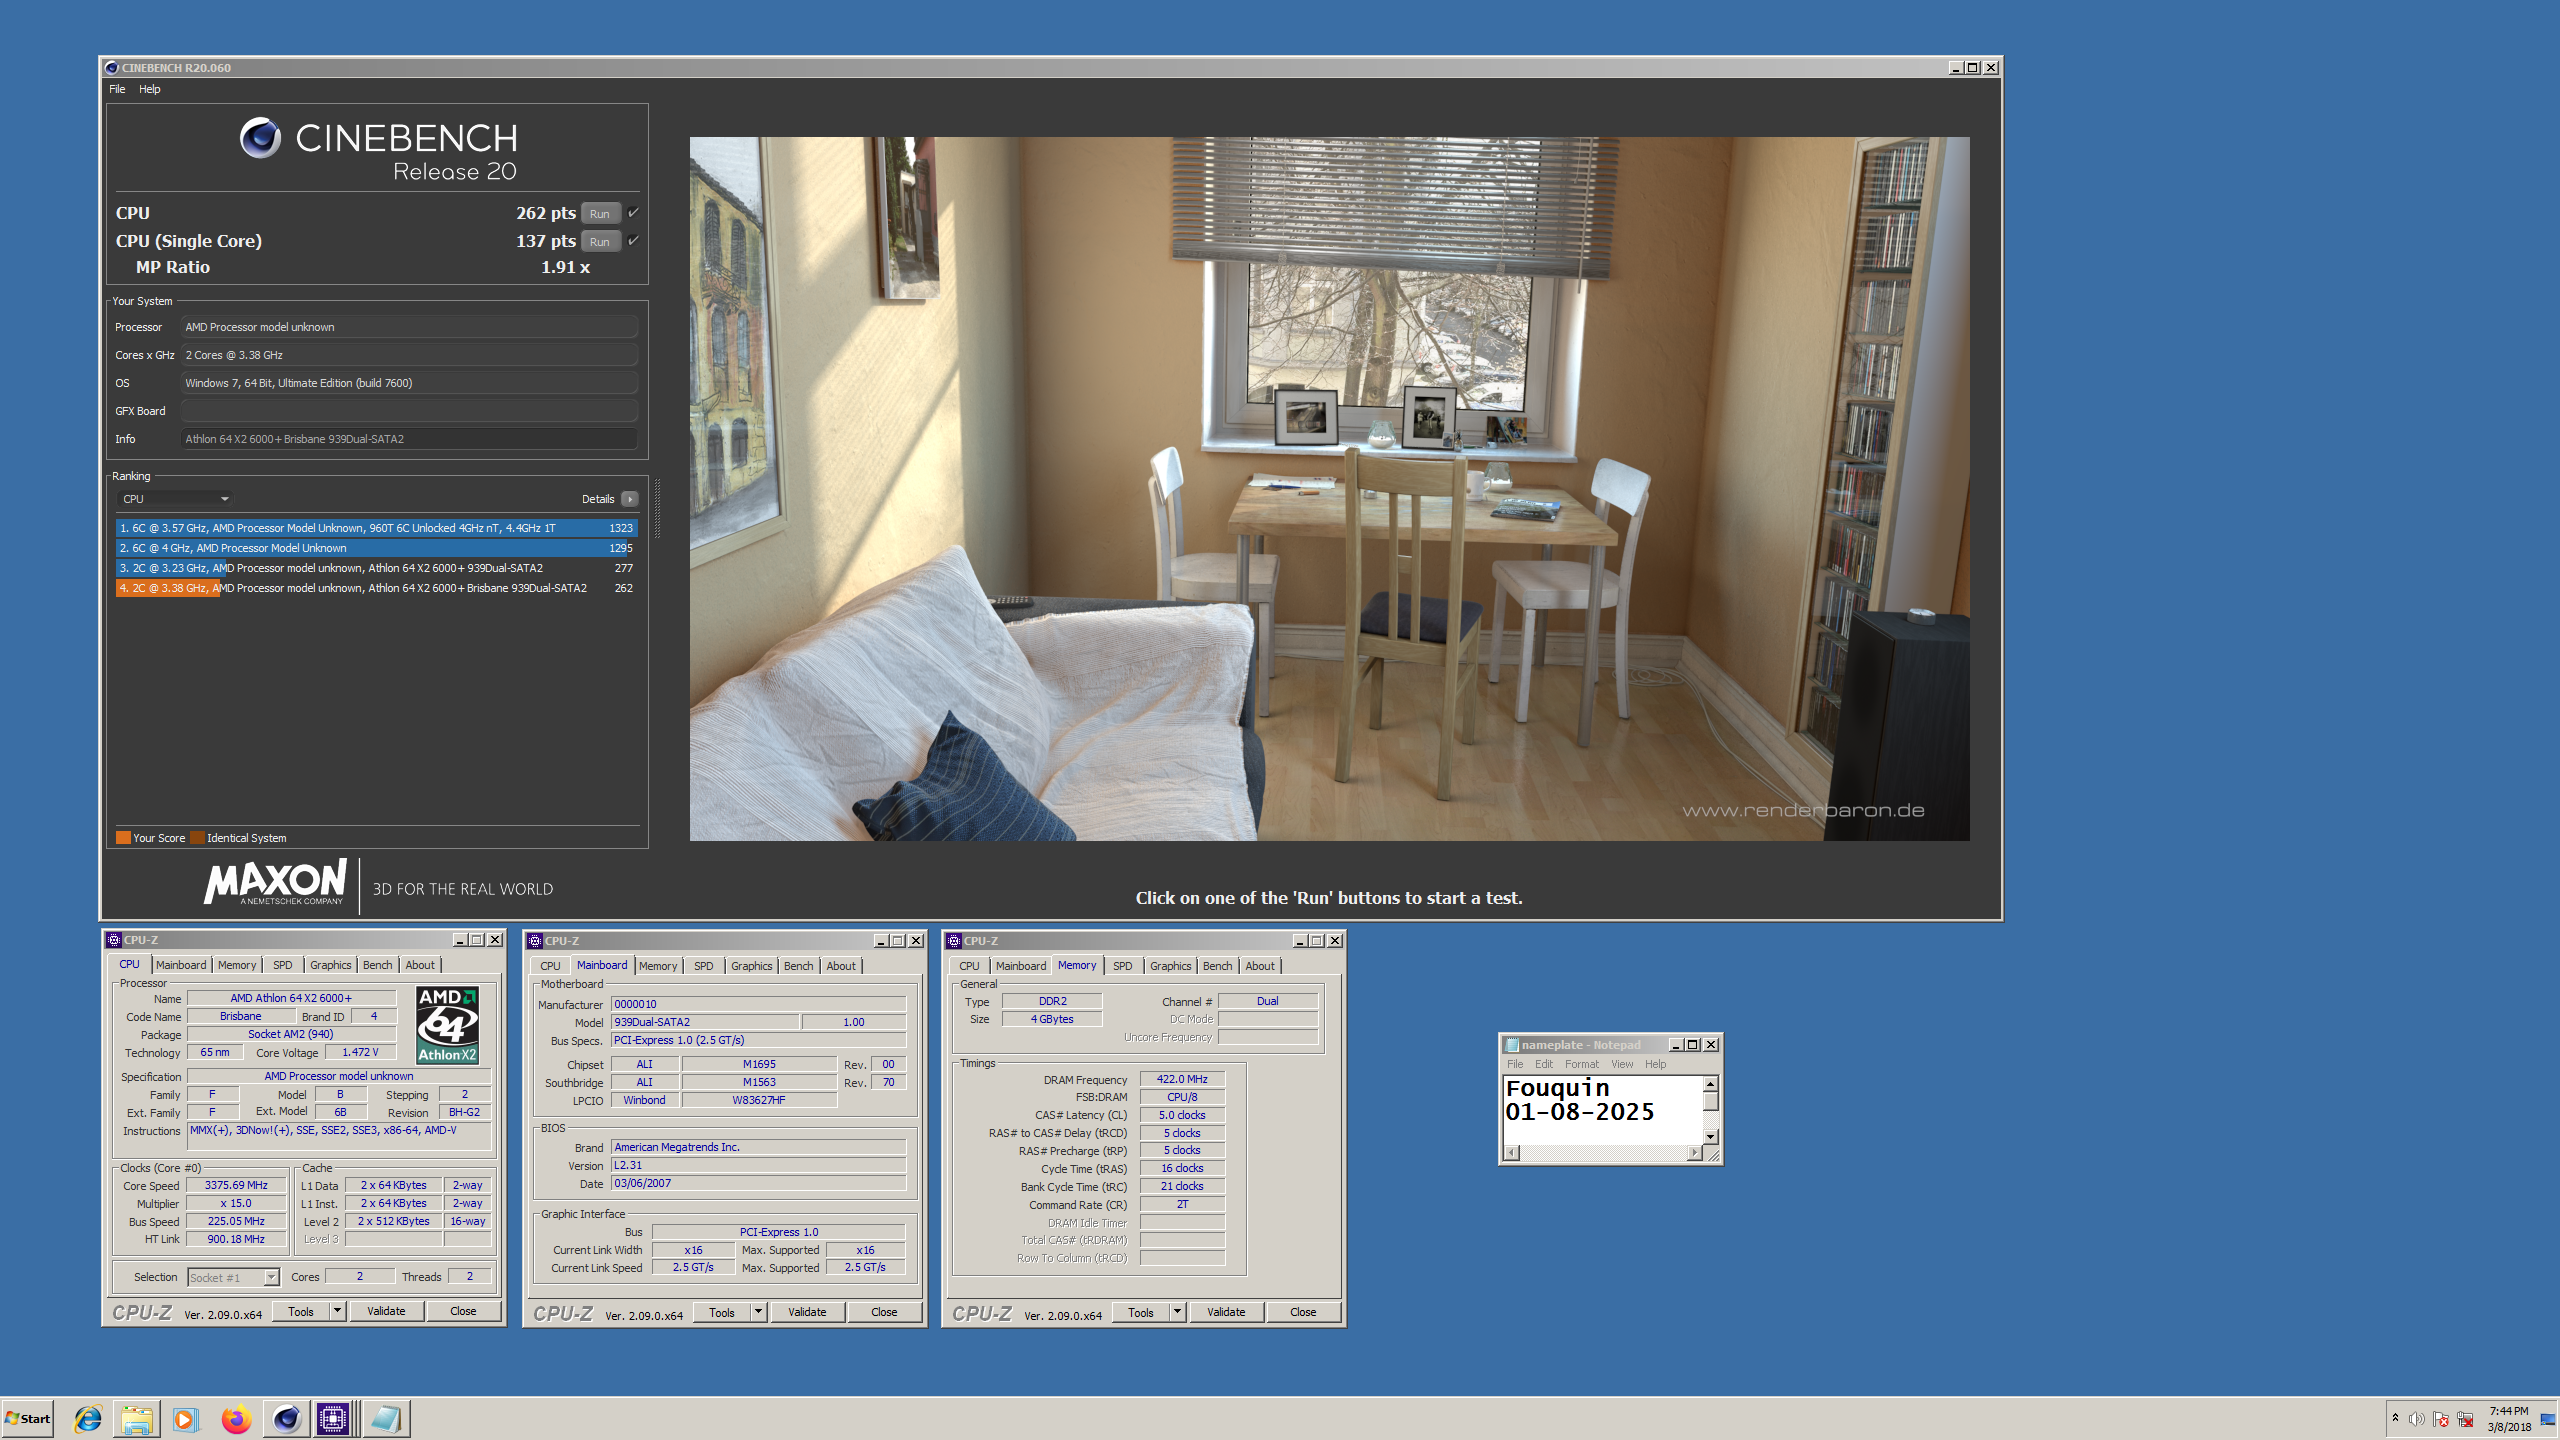The height and width of the screenshot is (1440, 2560).
Task: Click the Show desktop button in taskbar
Action: 2549,1418
